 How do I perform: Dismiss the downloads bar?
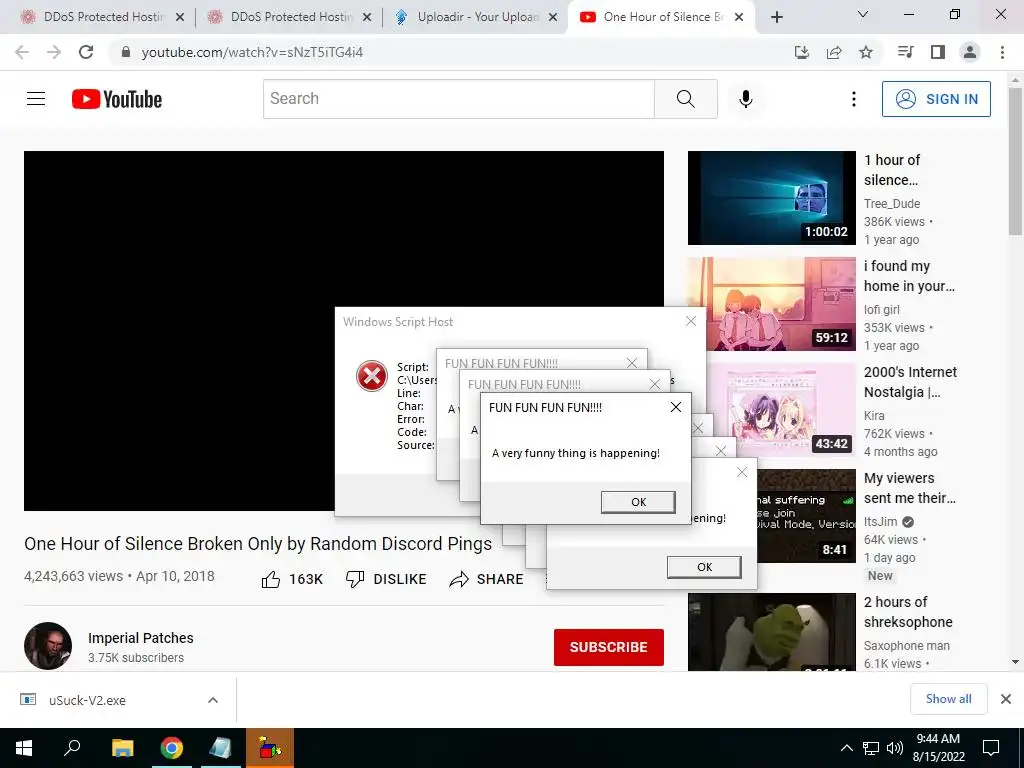click(1006, 699)
